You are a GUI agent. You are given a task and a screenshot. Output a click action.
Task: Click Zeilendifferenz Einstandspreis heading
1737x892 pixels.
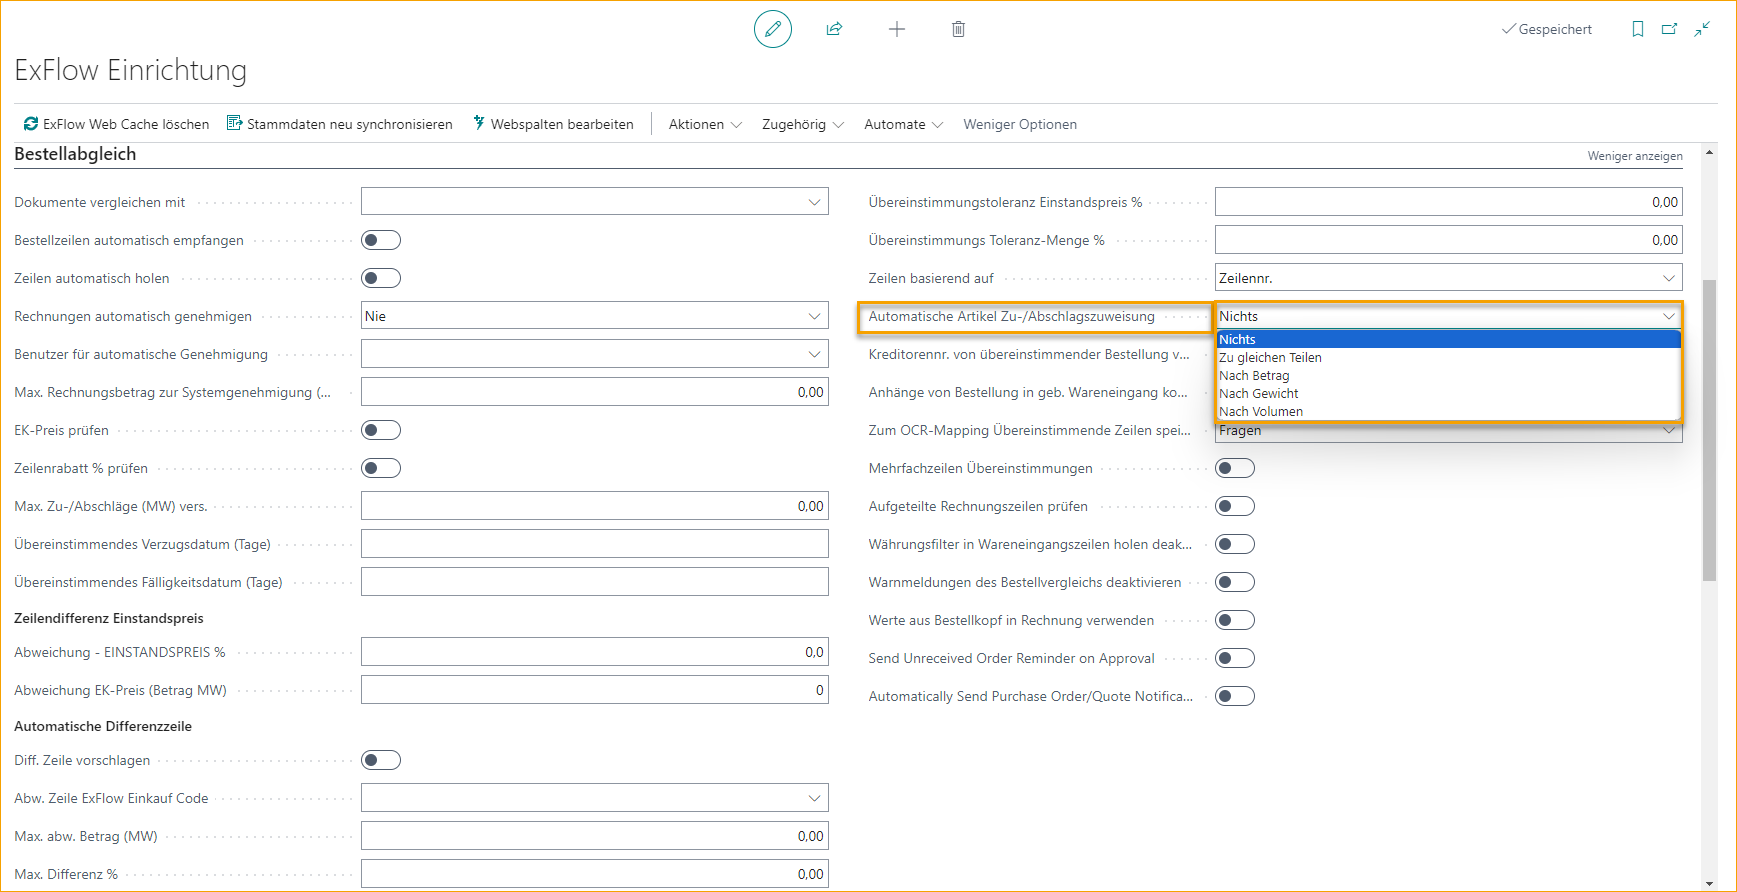[109, 618]
